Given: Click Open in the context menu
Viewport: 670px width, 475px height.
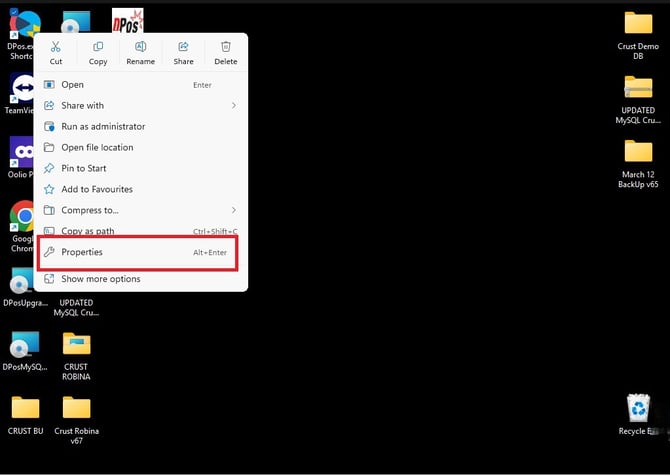Looking at the screenshot, I should pos(141,85).
